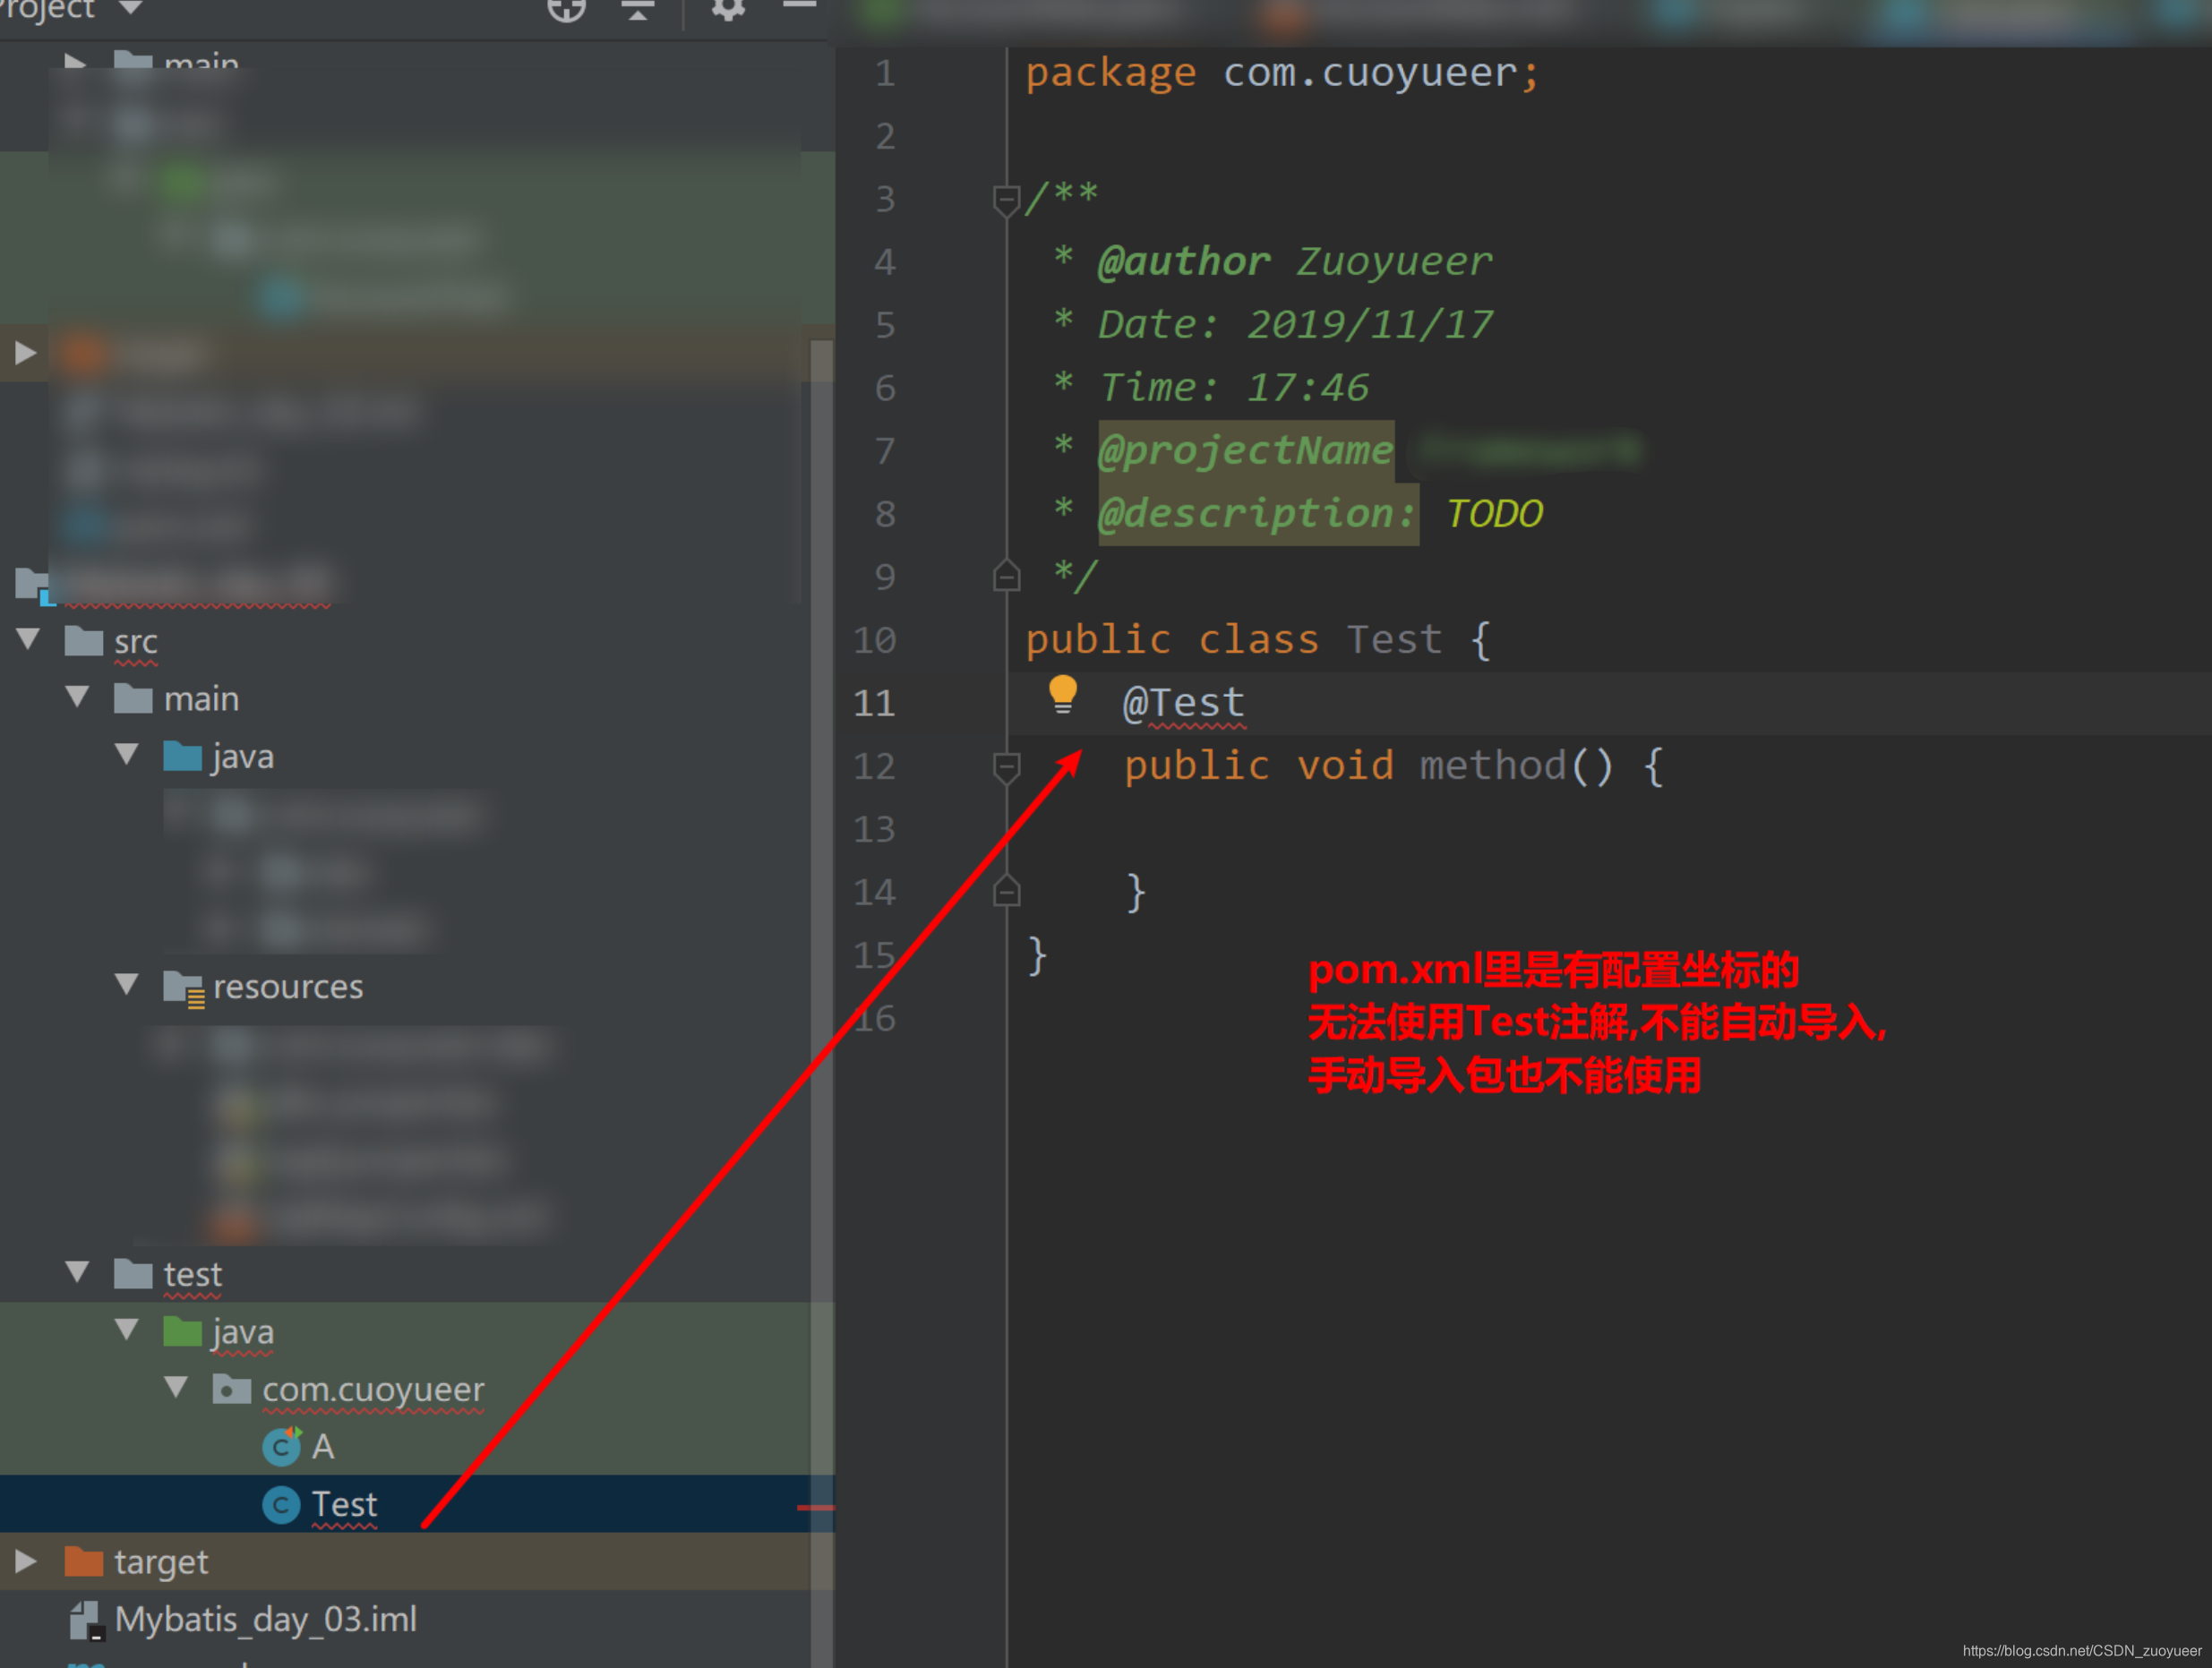2212x1668 pixels.
Task: Click the Time: 17:46 comment text
Action: click(x=1234, y=388)
